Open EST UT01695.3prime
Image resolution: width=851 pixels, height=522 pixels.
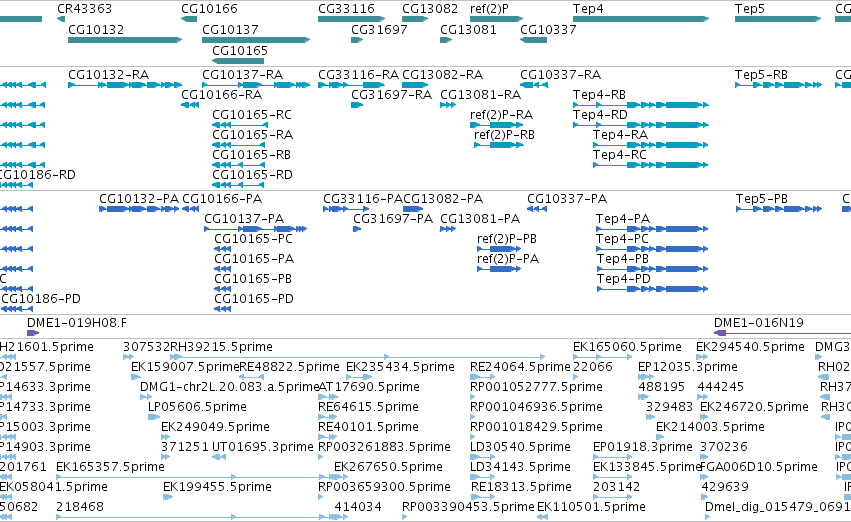tap(263, 447)
